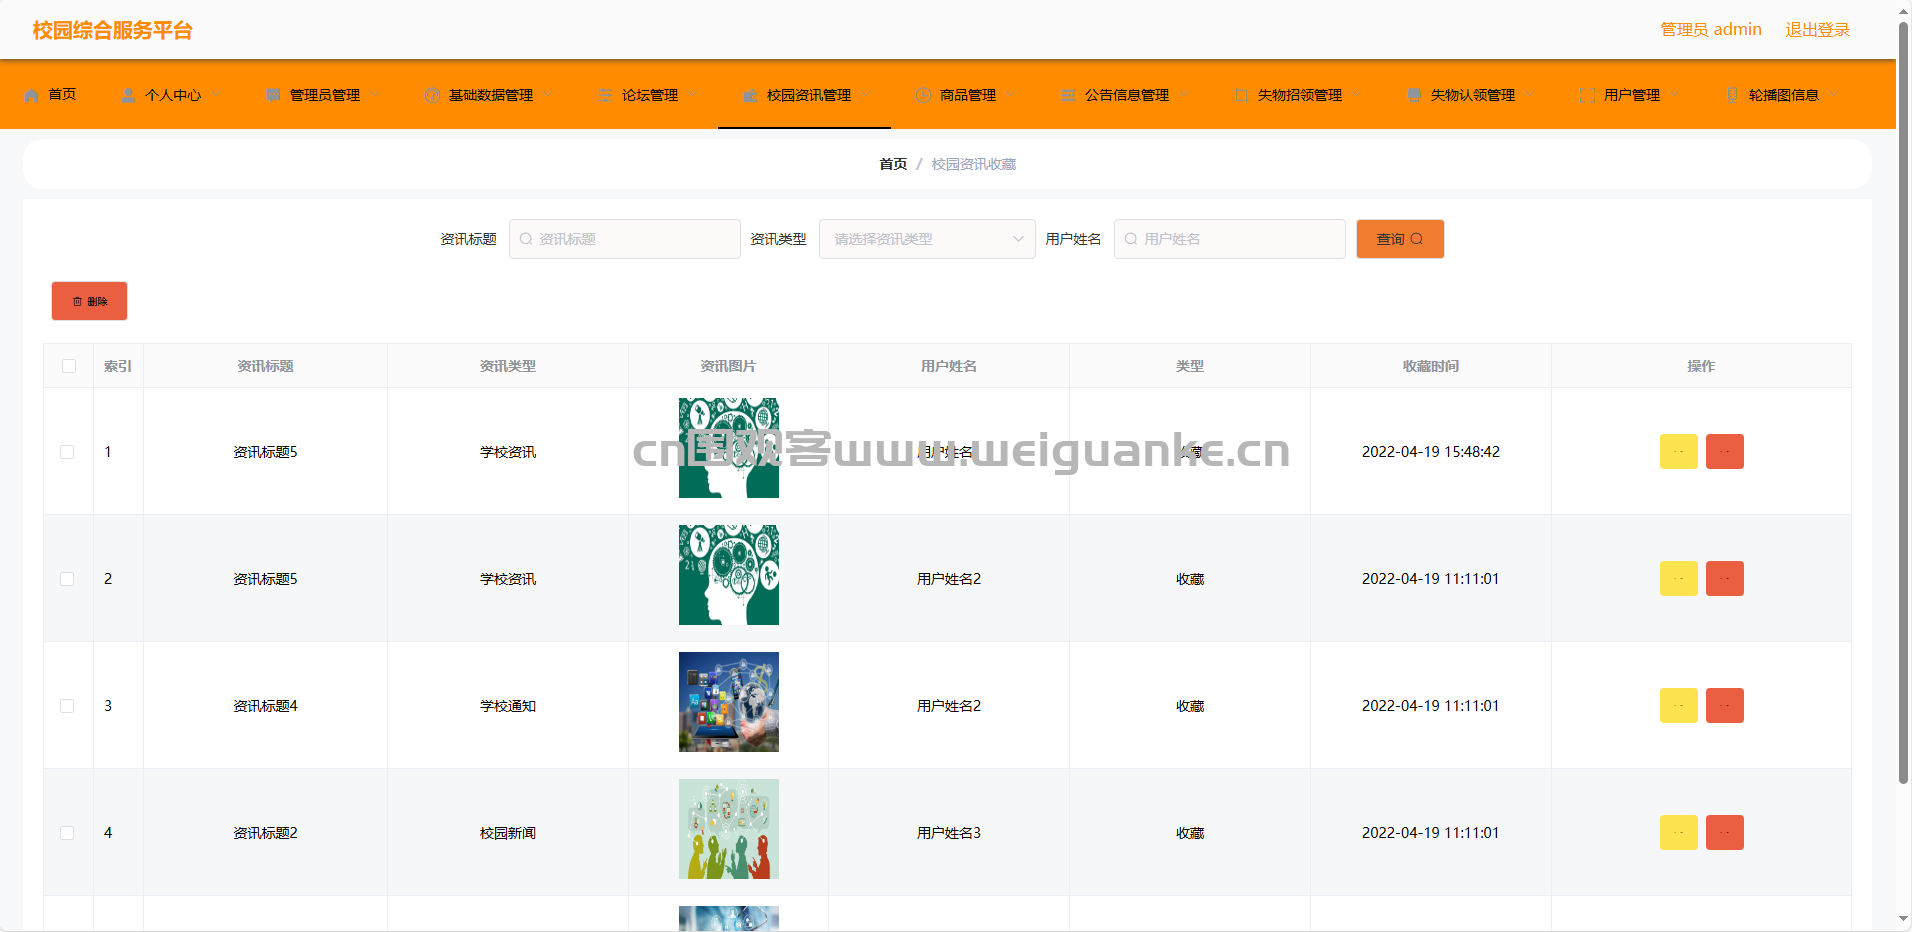Check the checkbox for row index 2
Viewport: 1912px width, 932px height.
(x=67, y=579)
